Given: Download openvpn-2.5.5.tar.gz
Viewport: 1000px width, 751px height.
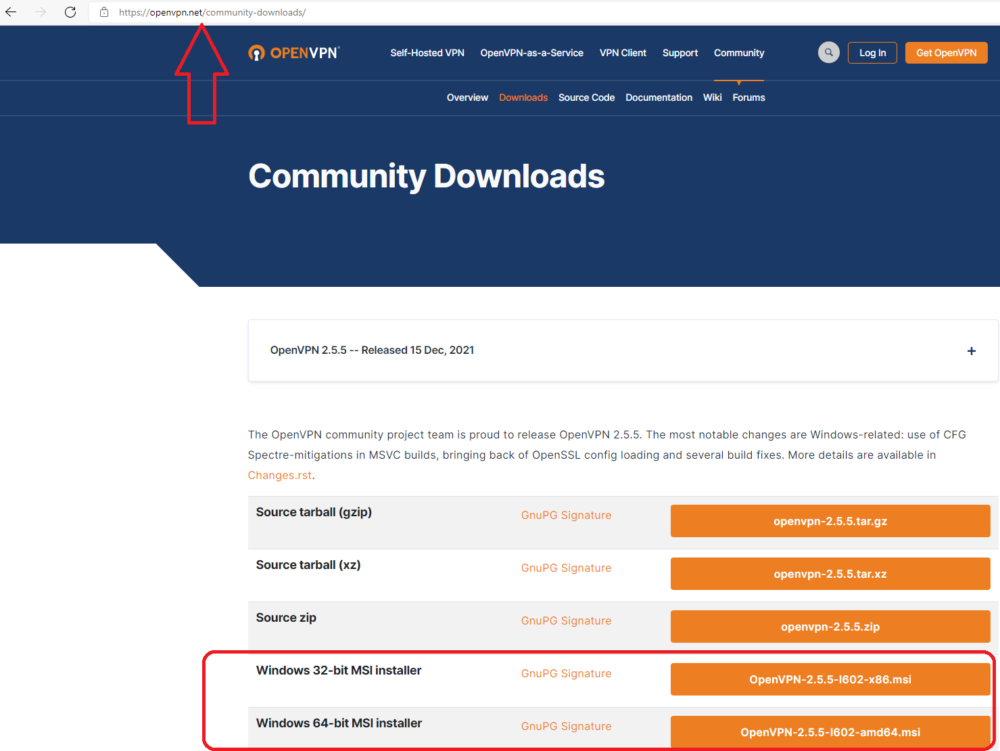Looking at the screenshot, I should [x=830, y=521].
